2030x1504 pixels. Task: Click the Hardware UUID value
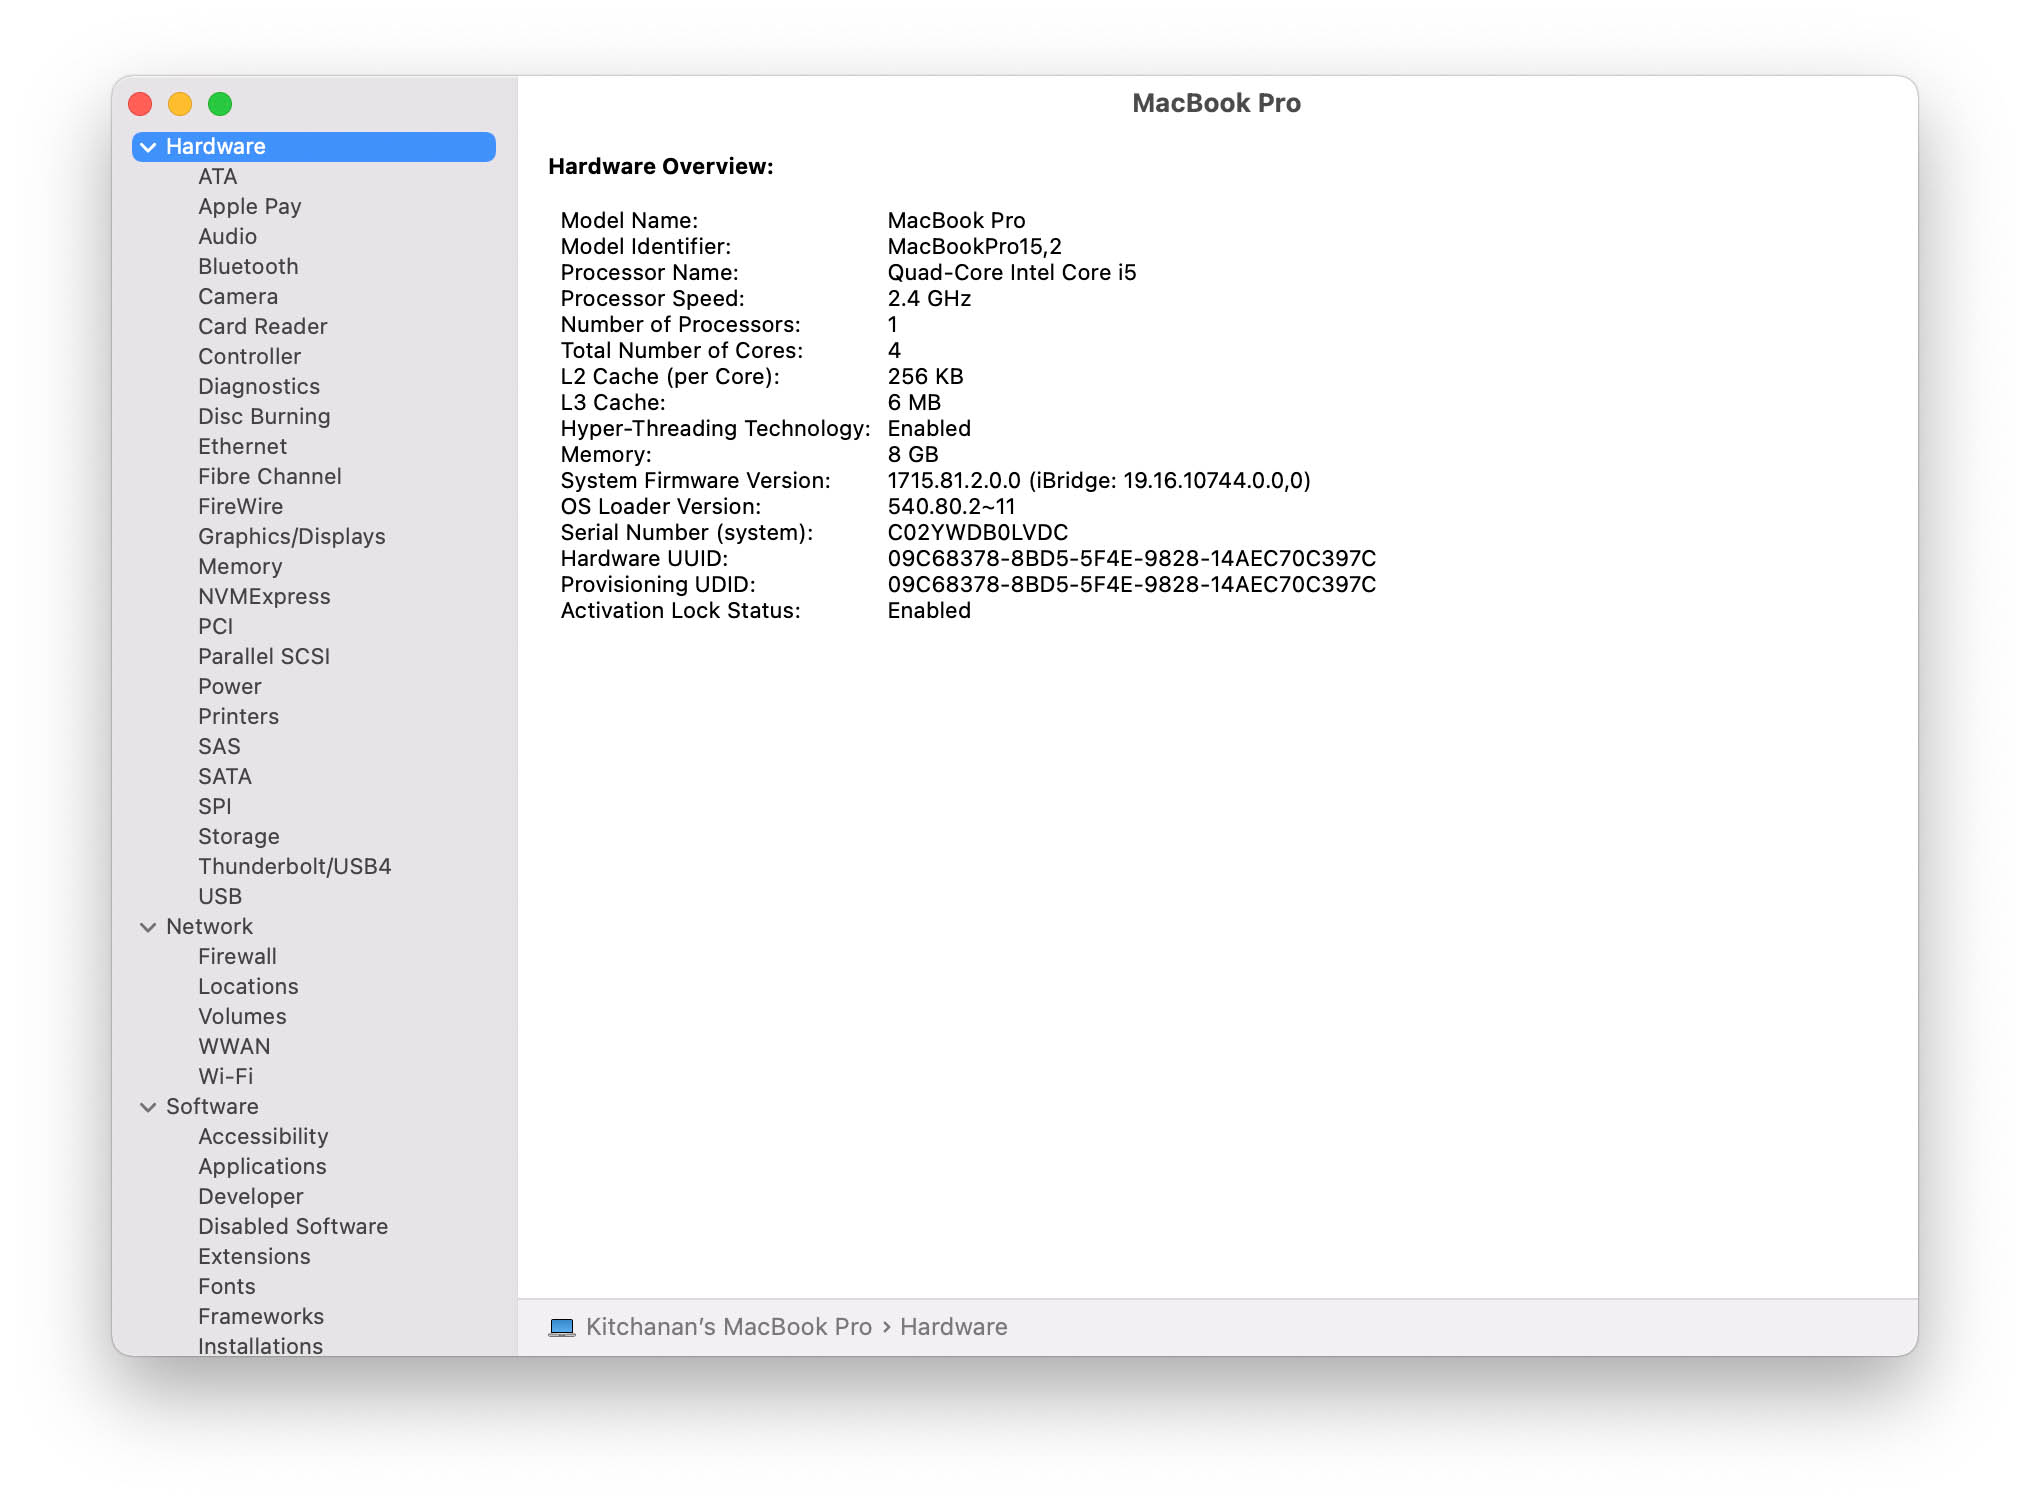coord(1132,559)
